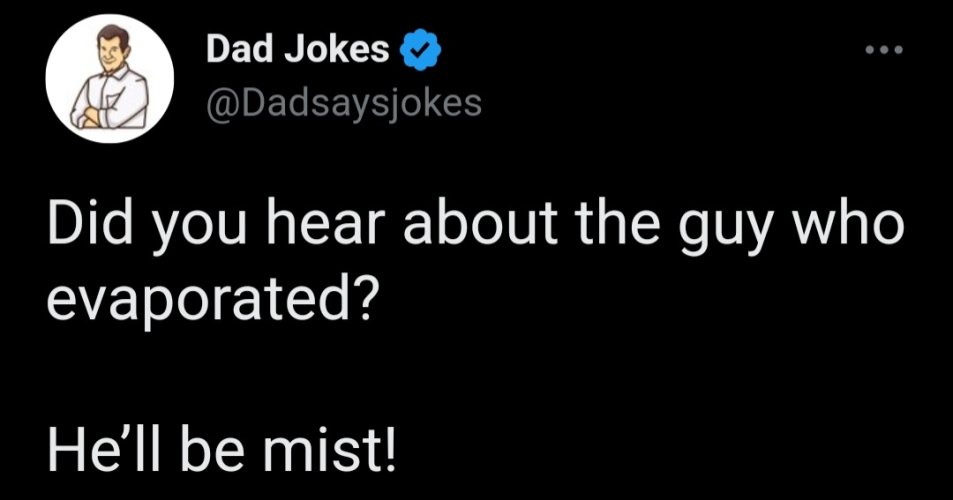Select the cartoon dad's face in avatar
953x500 pixels.
point(110,49)
